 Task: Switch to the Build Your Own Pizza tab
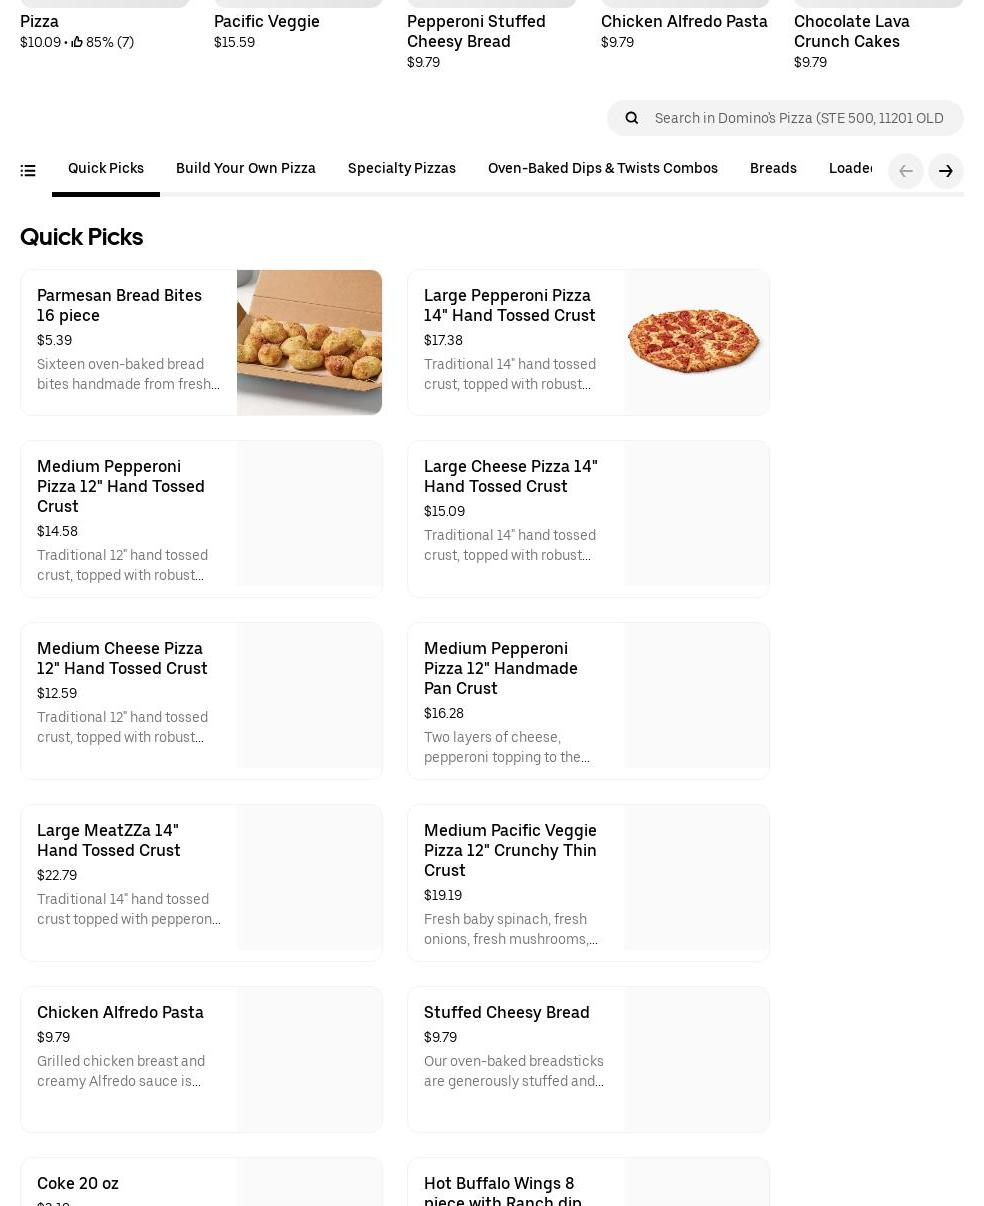[x=246, y=168]
